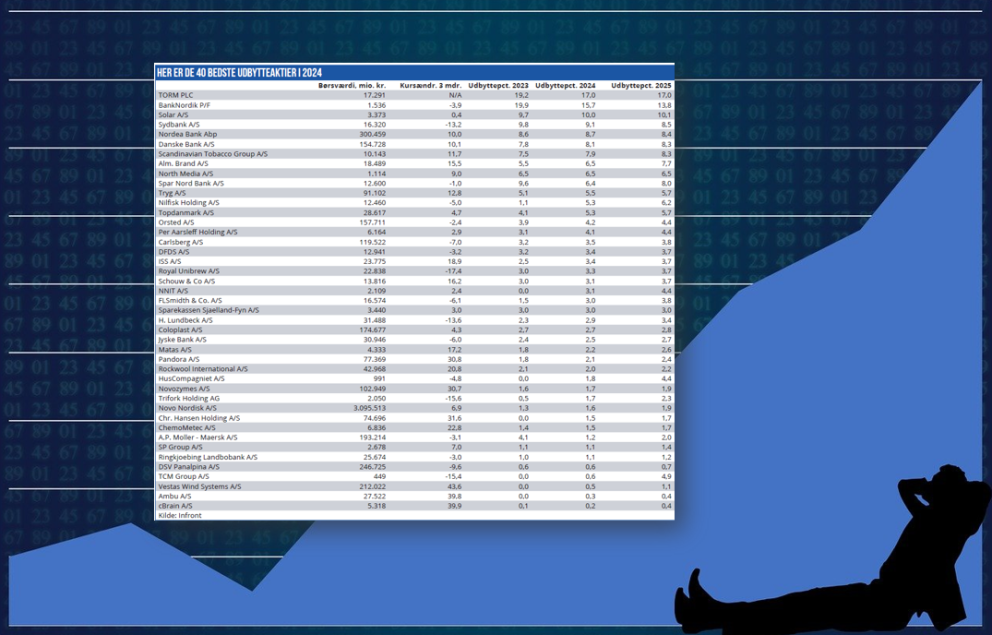992x635 pixels.
Task: Click 'FLSmidth & Co. A/S' company name
Action: (x=190, y=300)
